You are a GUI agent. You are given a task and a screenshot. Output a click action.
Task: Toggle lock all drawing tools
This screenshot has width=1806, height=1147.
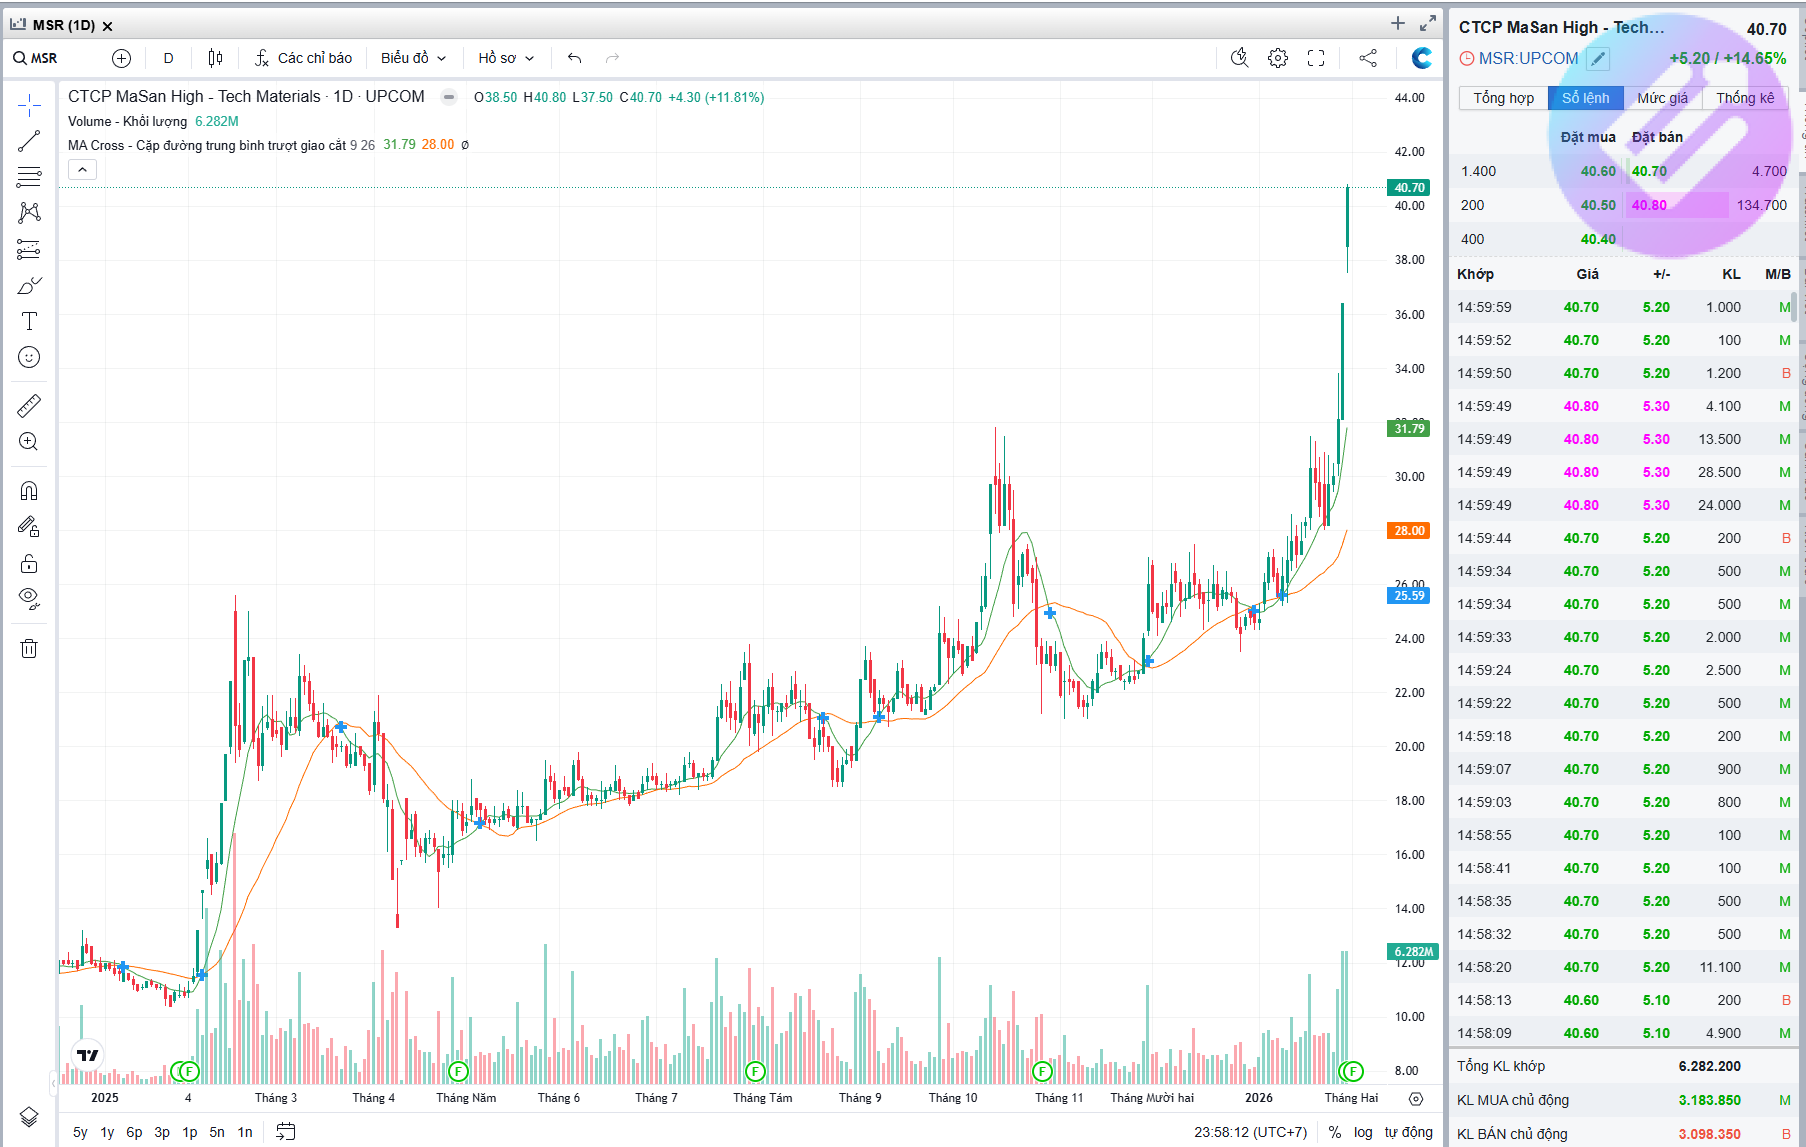click(29, 563)
